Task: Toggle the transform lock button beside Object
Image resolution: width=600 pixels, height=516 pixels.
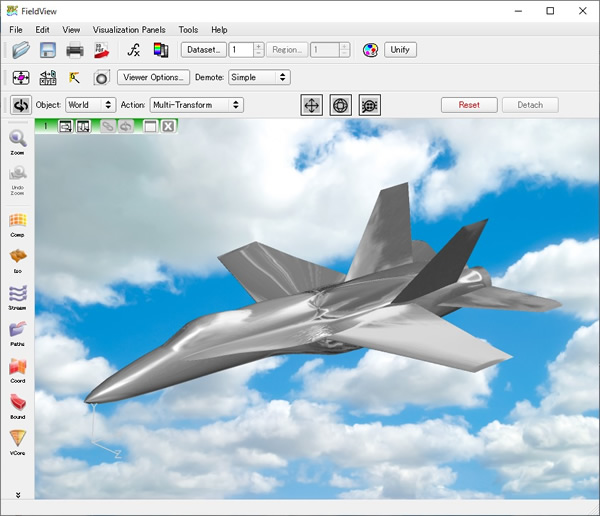Action: click(20, 105)
